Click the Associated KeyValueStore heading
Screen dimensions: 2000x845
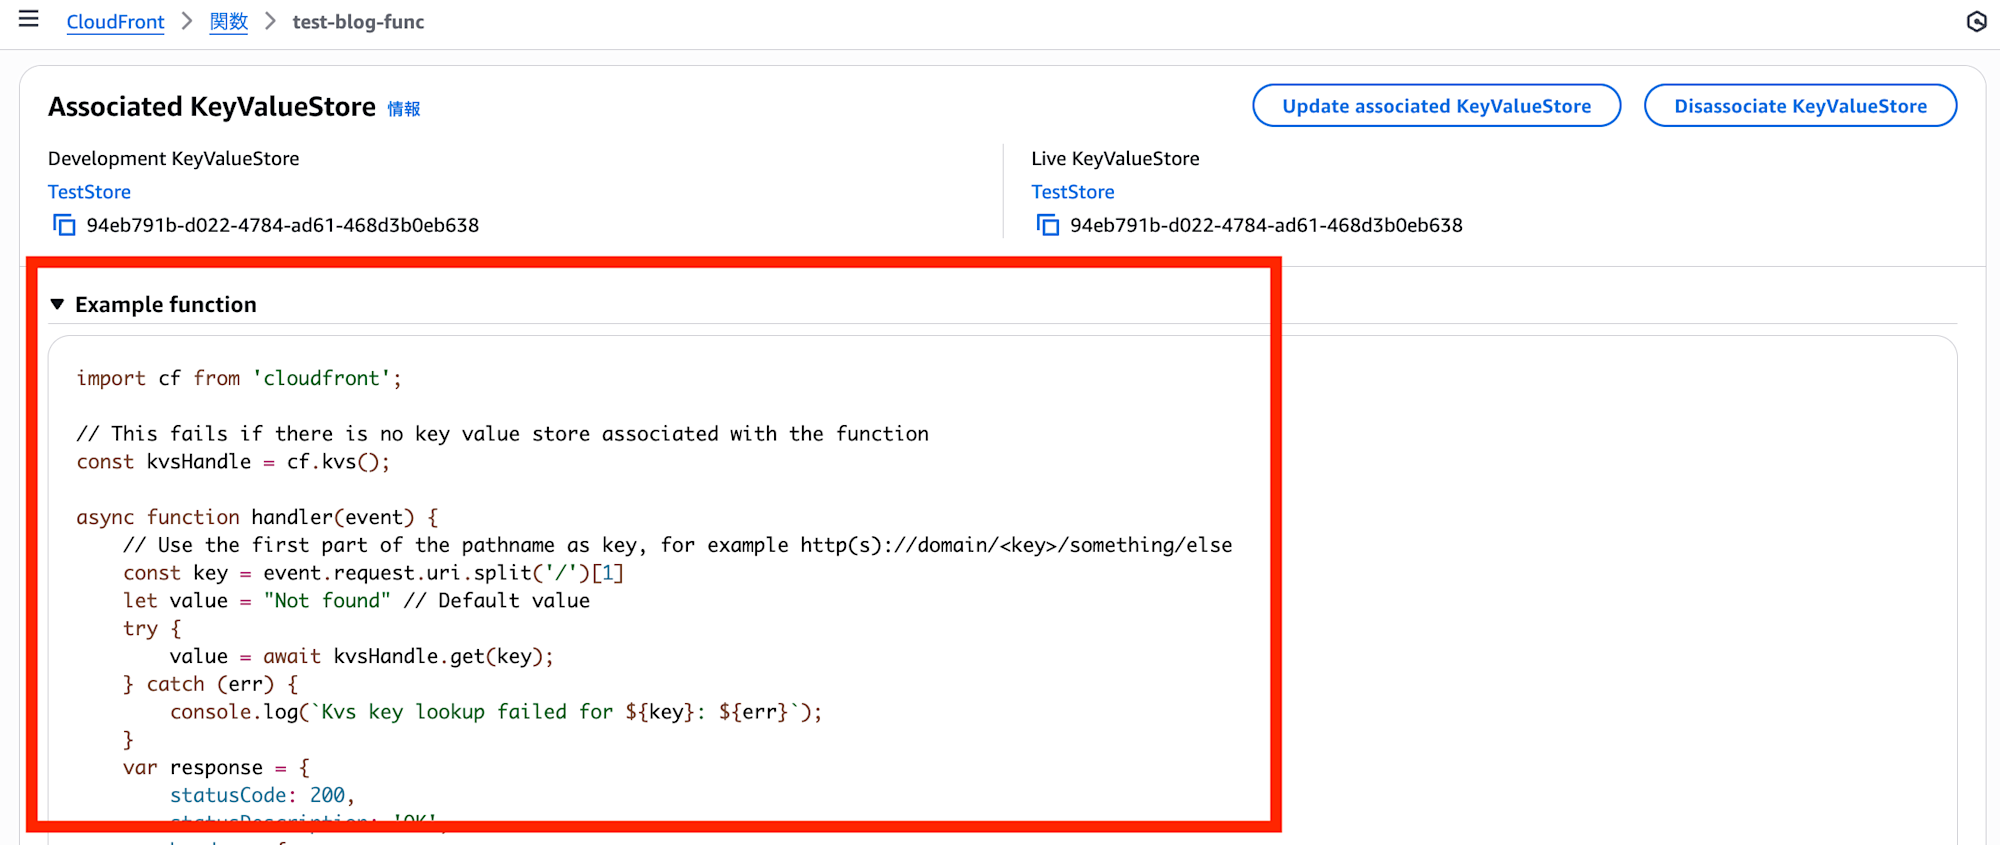click(x=212, y=107)
